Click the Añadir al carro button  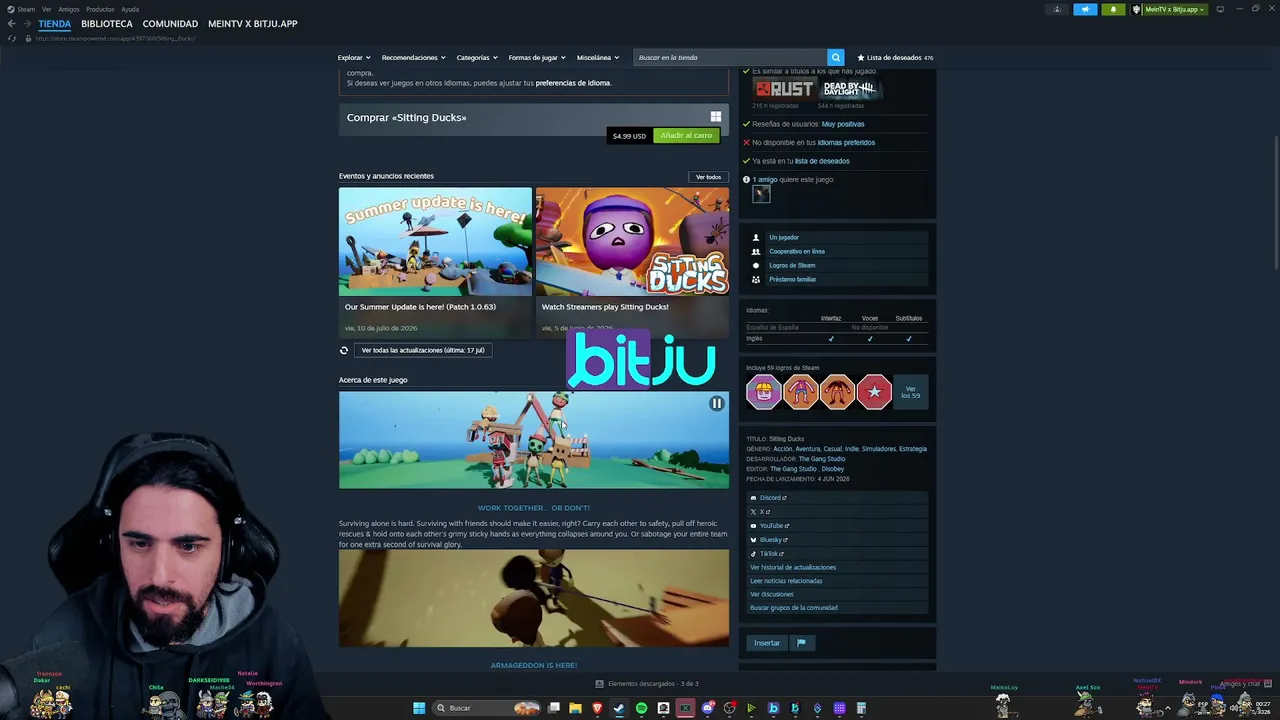(x=686, y=136)
